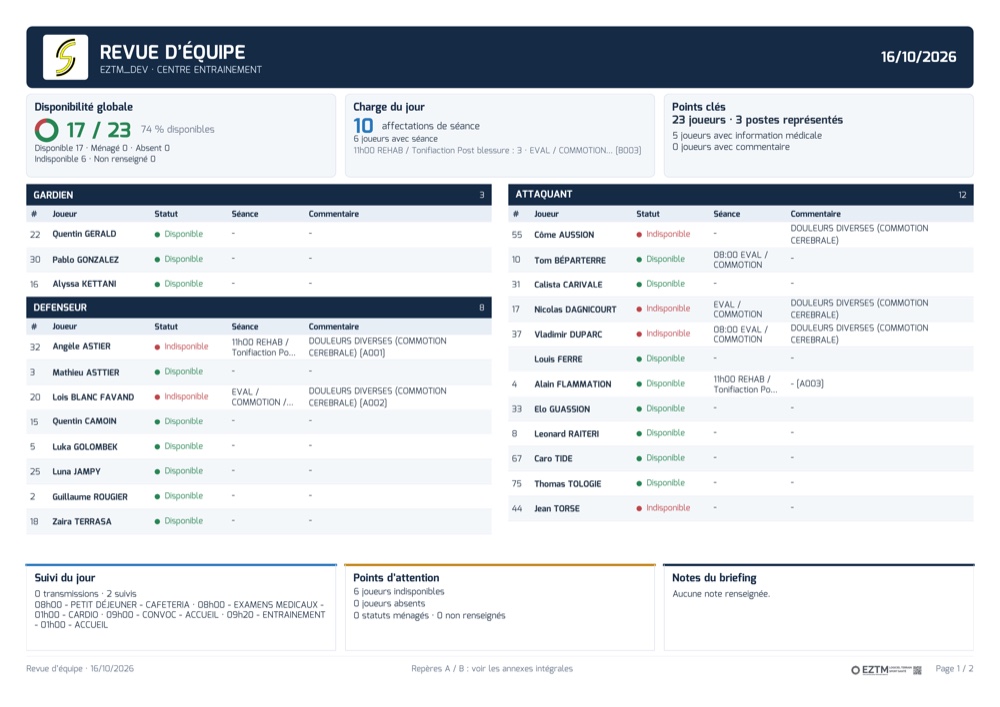Click green status dot for Zaira TERRASA
This screenshot has height=707, width=1000.
[x=157, y=521]
